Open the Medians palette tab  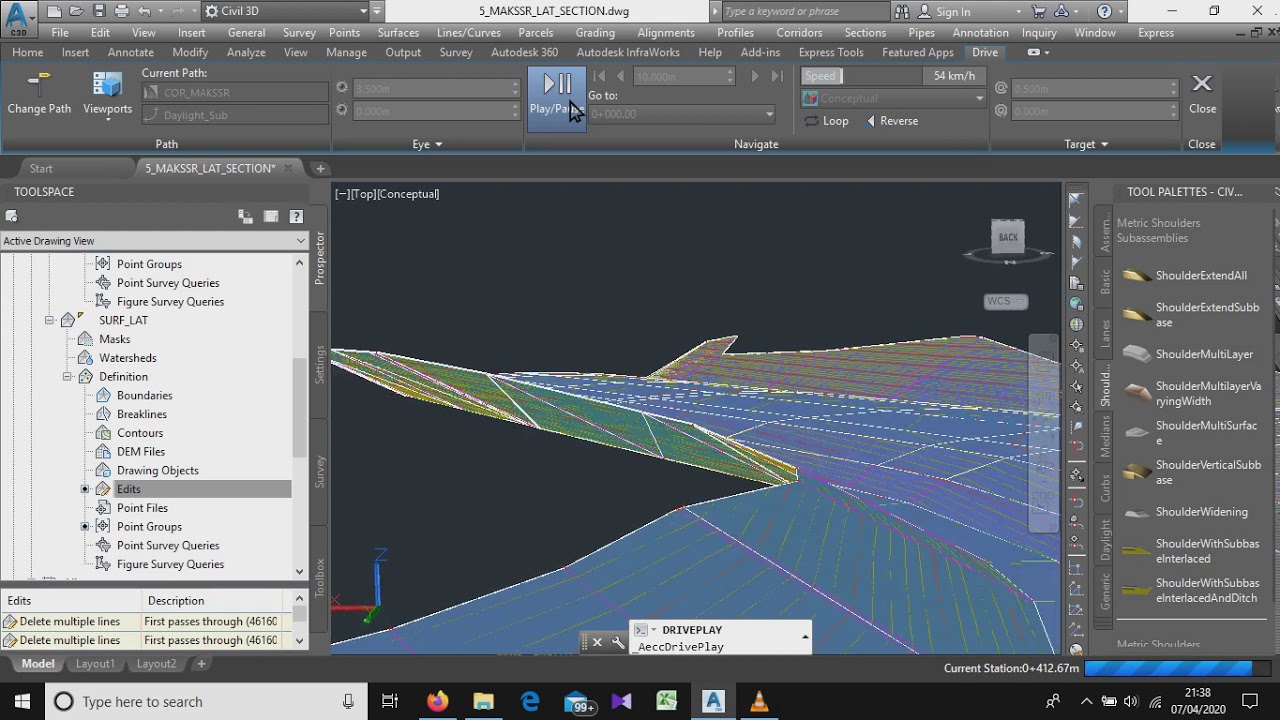(1105, 437)
